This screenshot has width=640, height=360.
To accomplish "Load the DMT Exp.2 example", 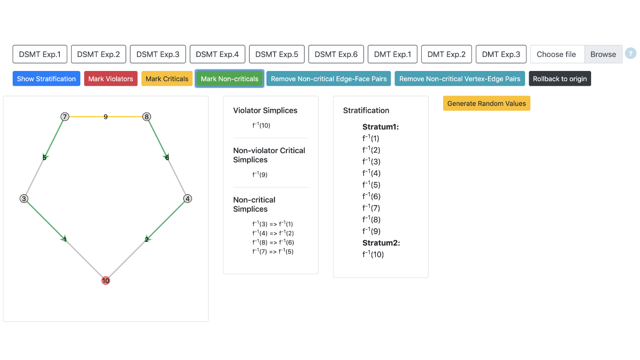I will tap(446, 54).
